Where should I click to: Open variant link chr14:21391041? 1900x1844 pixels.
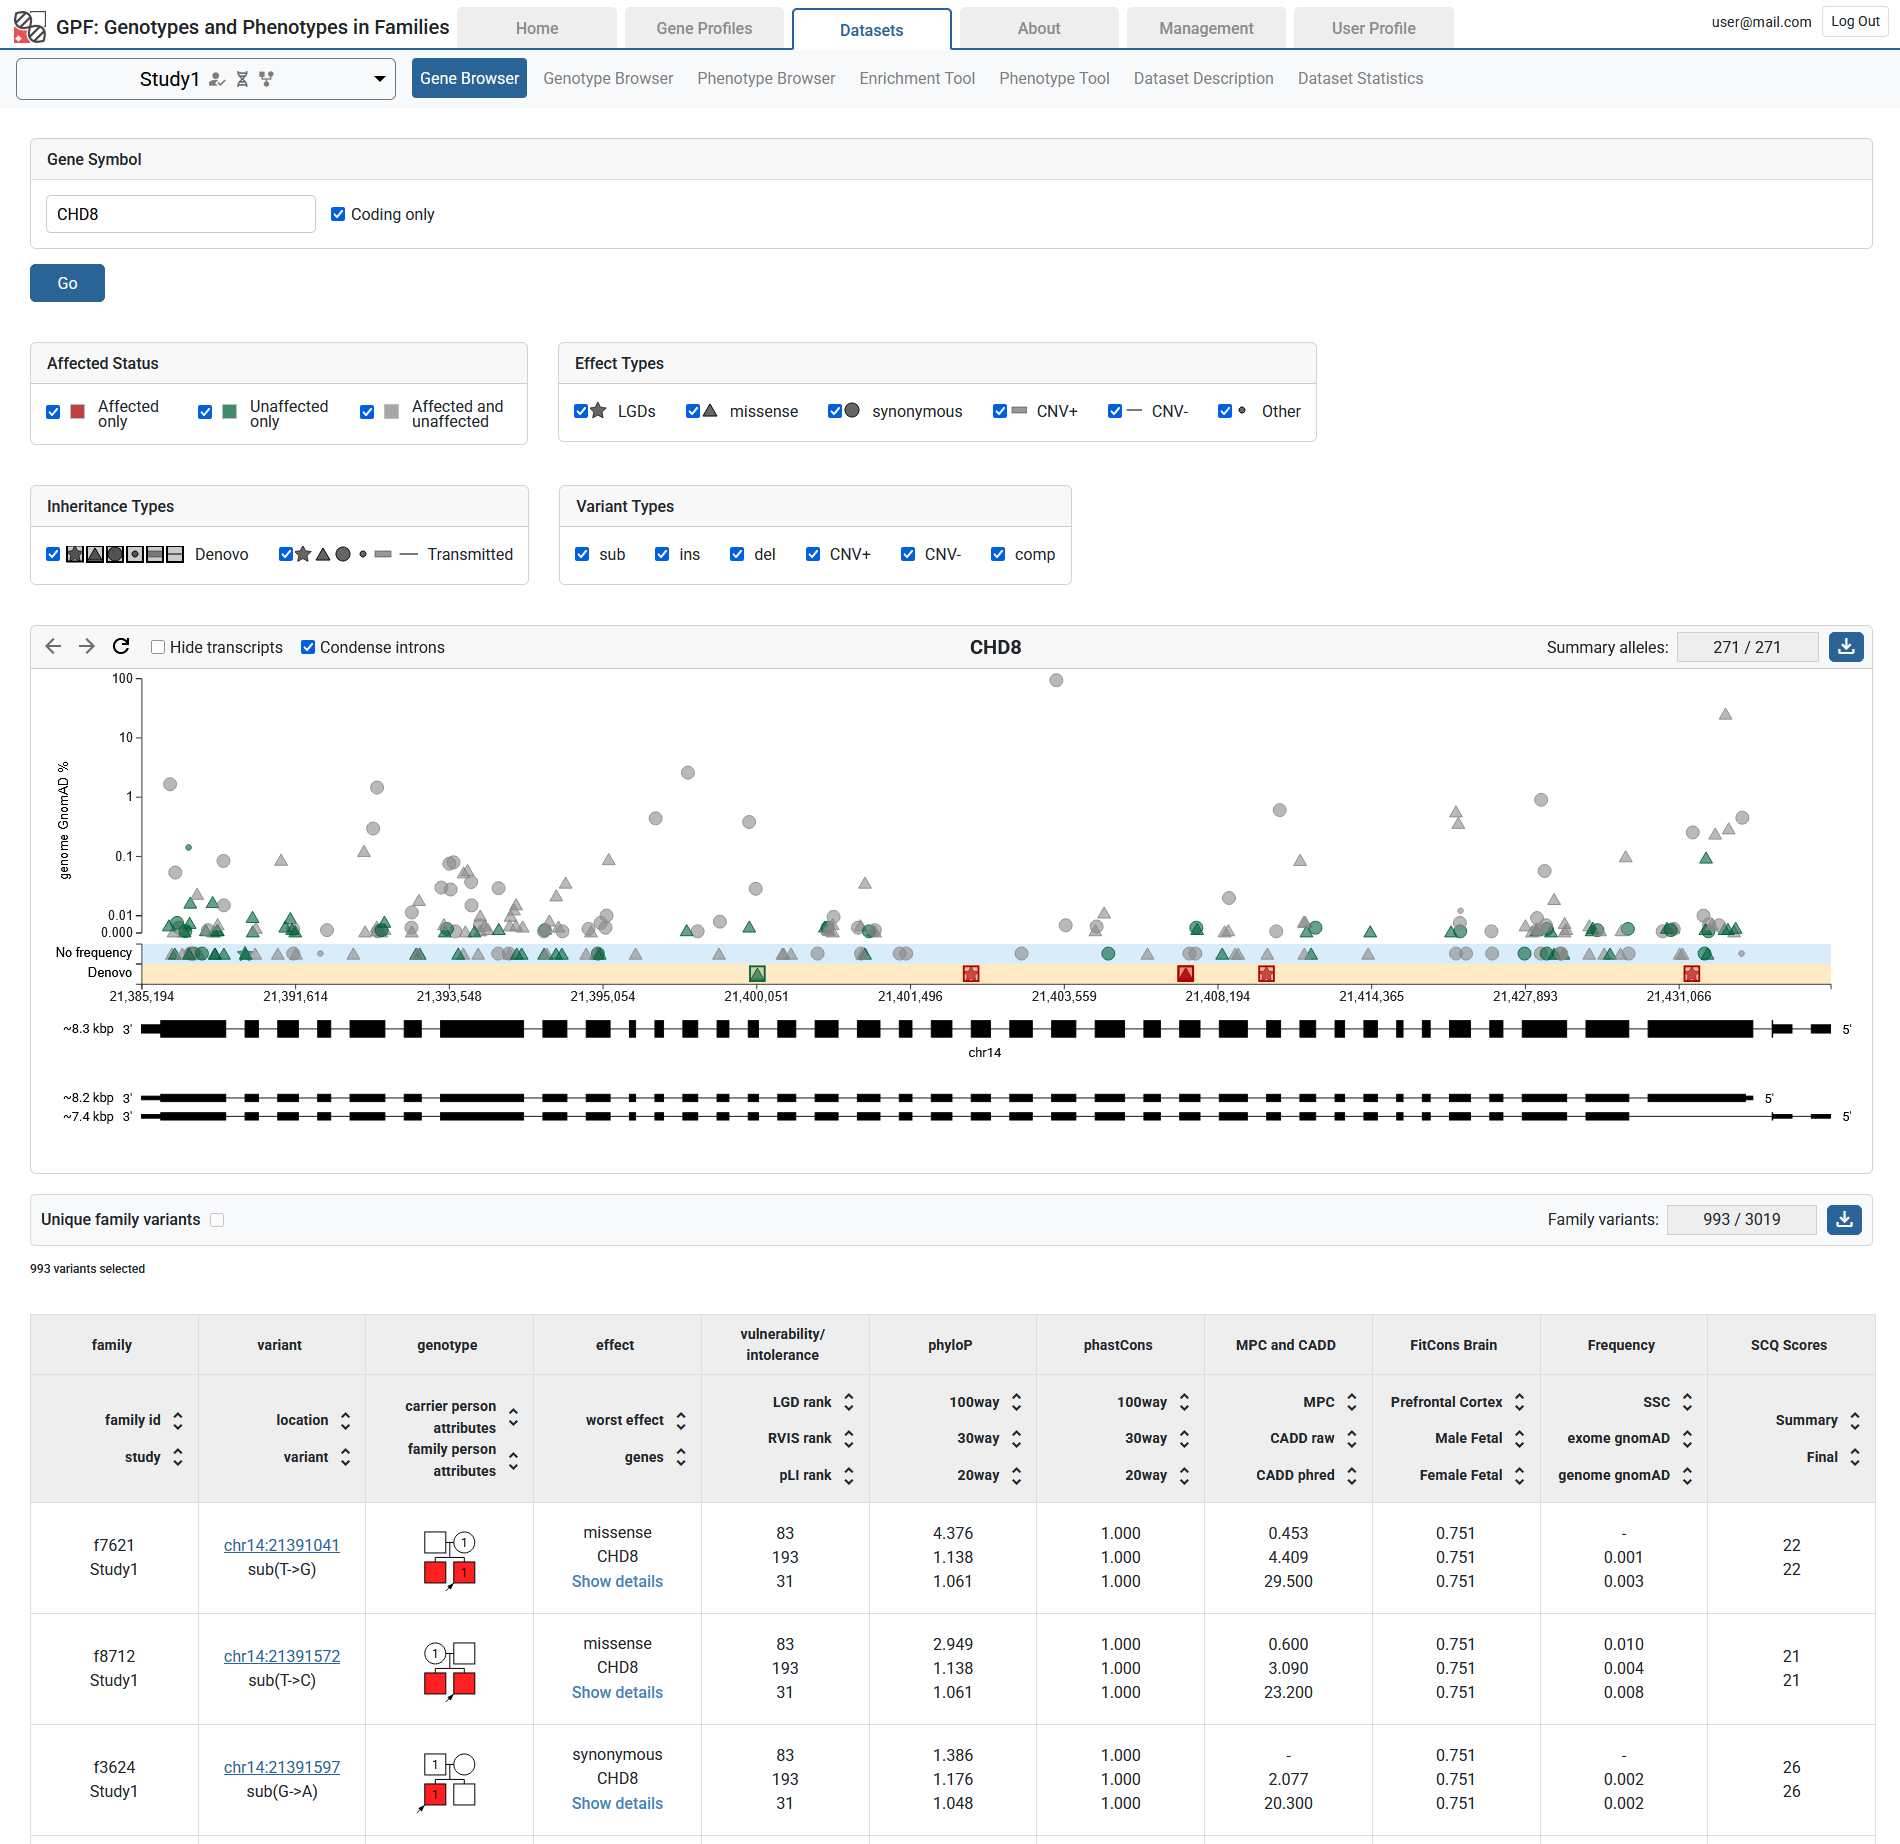coord(281,1545)
